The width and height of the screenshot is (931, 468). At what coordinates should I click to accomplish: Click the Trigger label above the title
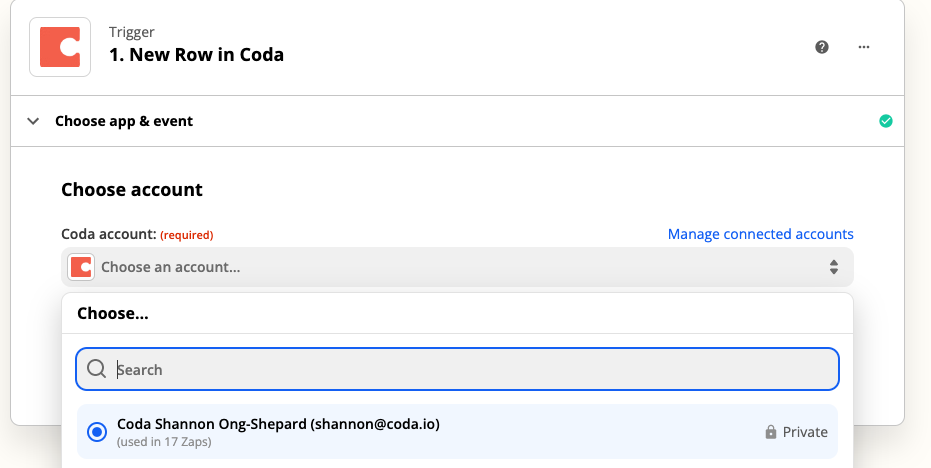tap(131, 32)
